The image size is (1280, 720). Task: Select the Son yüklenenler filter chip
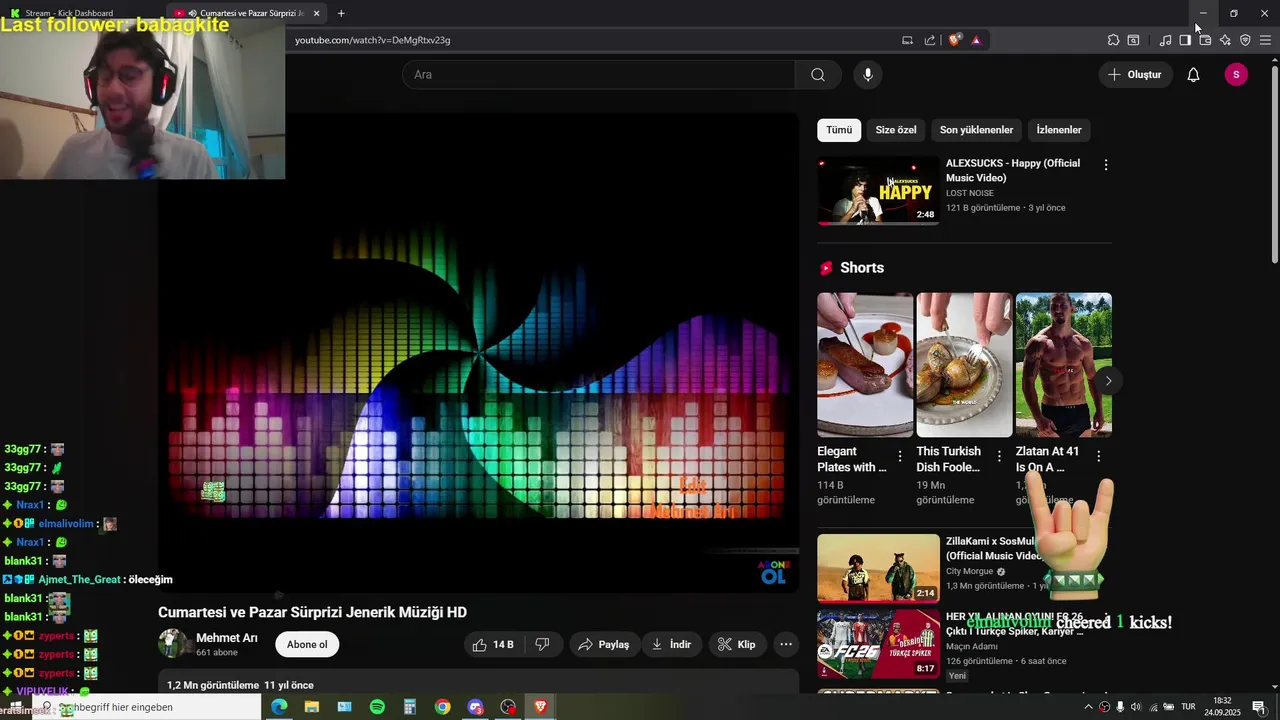click(x=976, y=130)
